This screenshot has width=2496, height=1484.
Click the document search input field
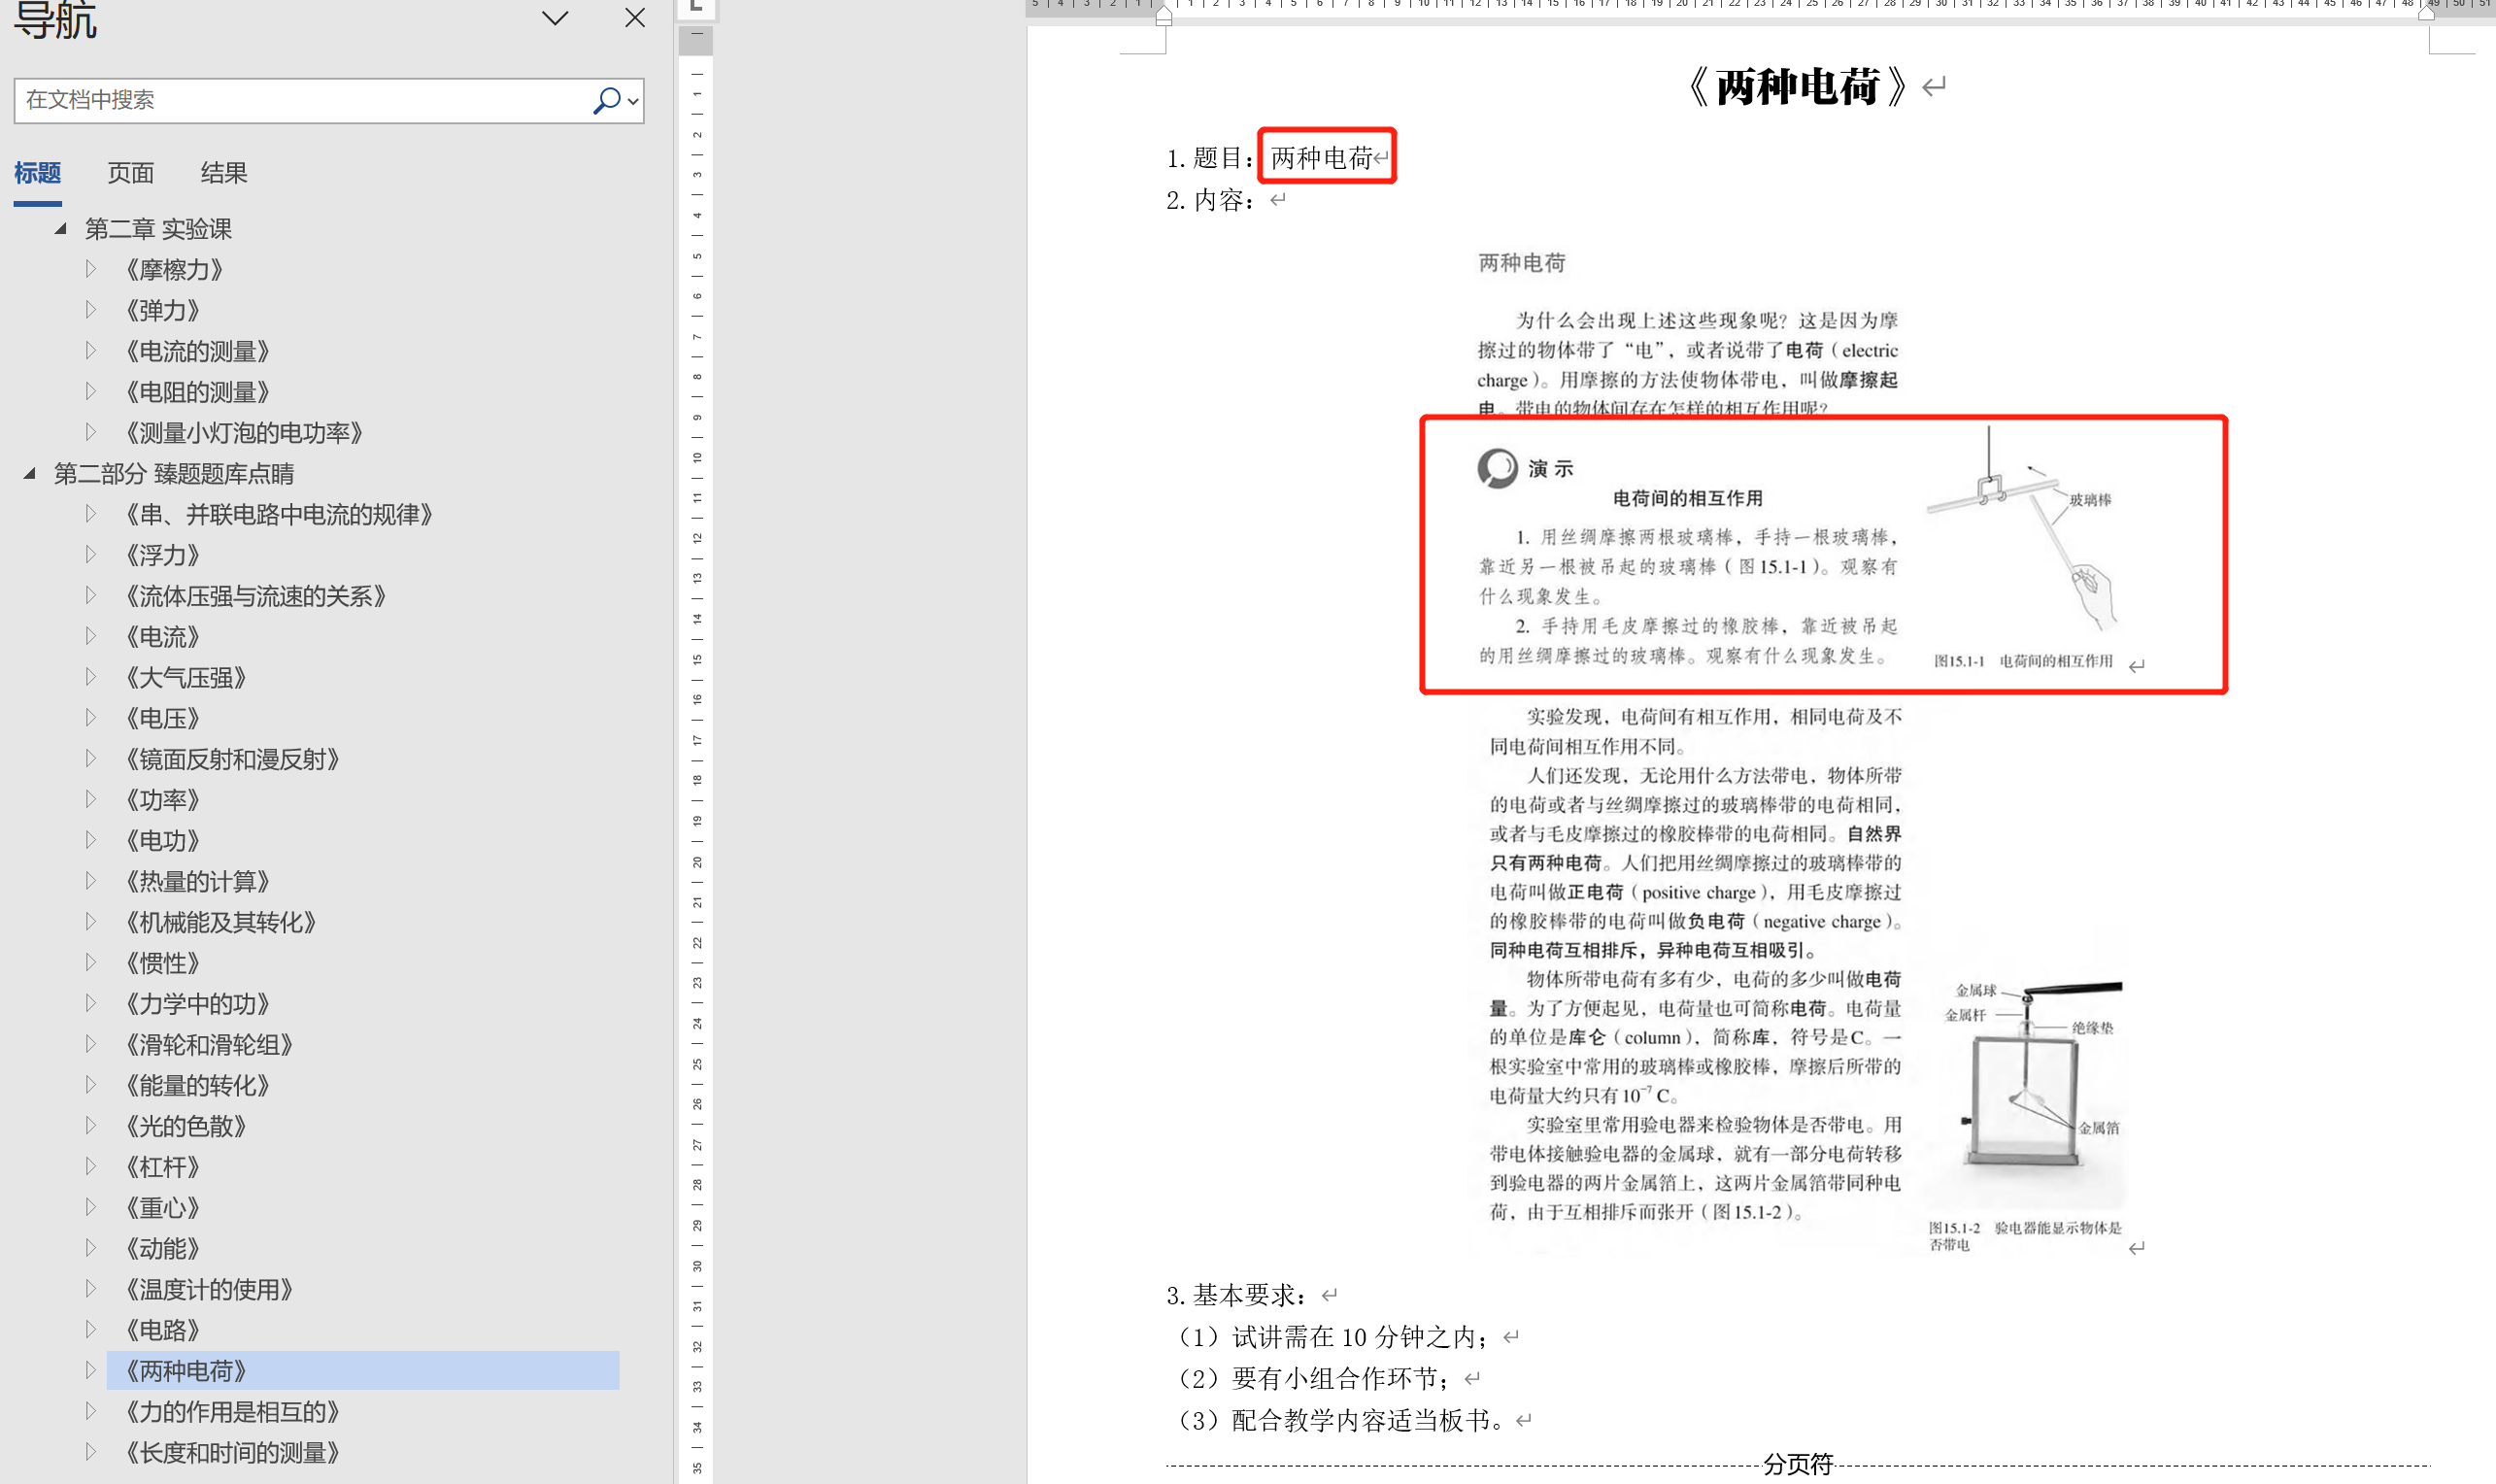point(300,100)
